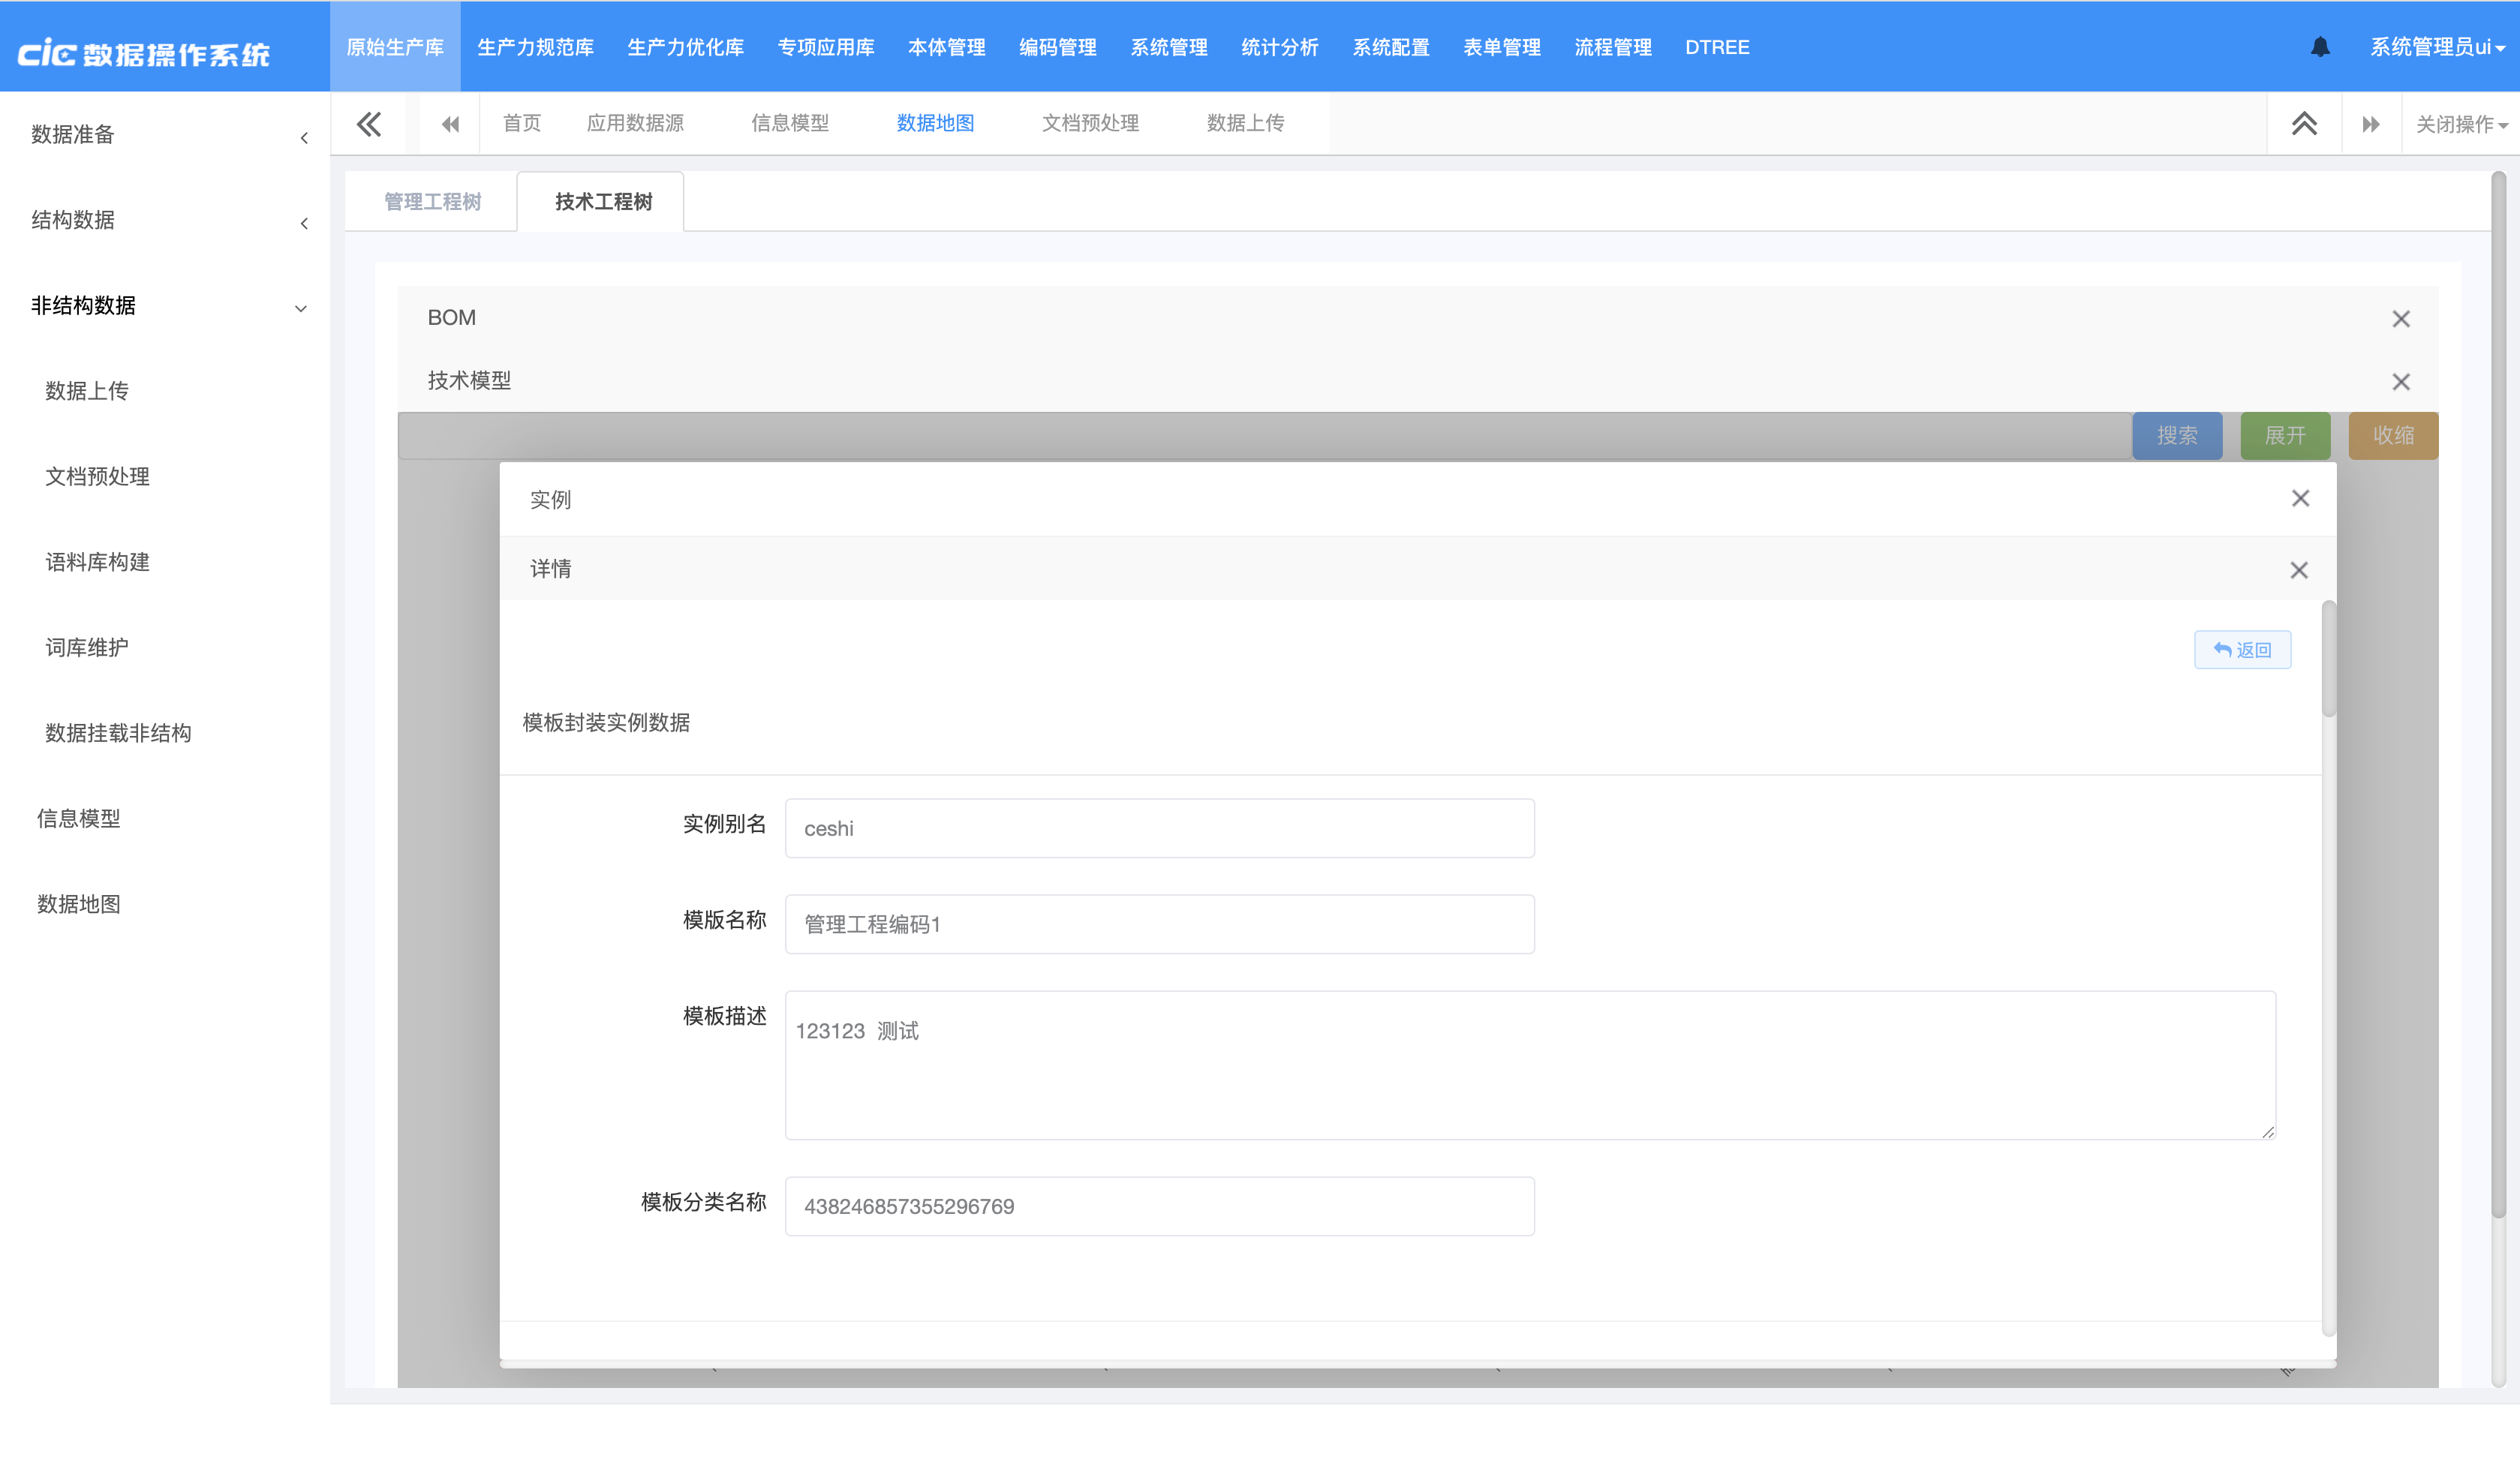Switch to the 管理工程树 tab
2520x1457 pixels.
click(432, 202)
